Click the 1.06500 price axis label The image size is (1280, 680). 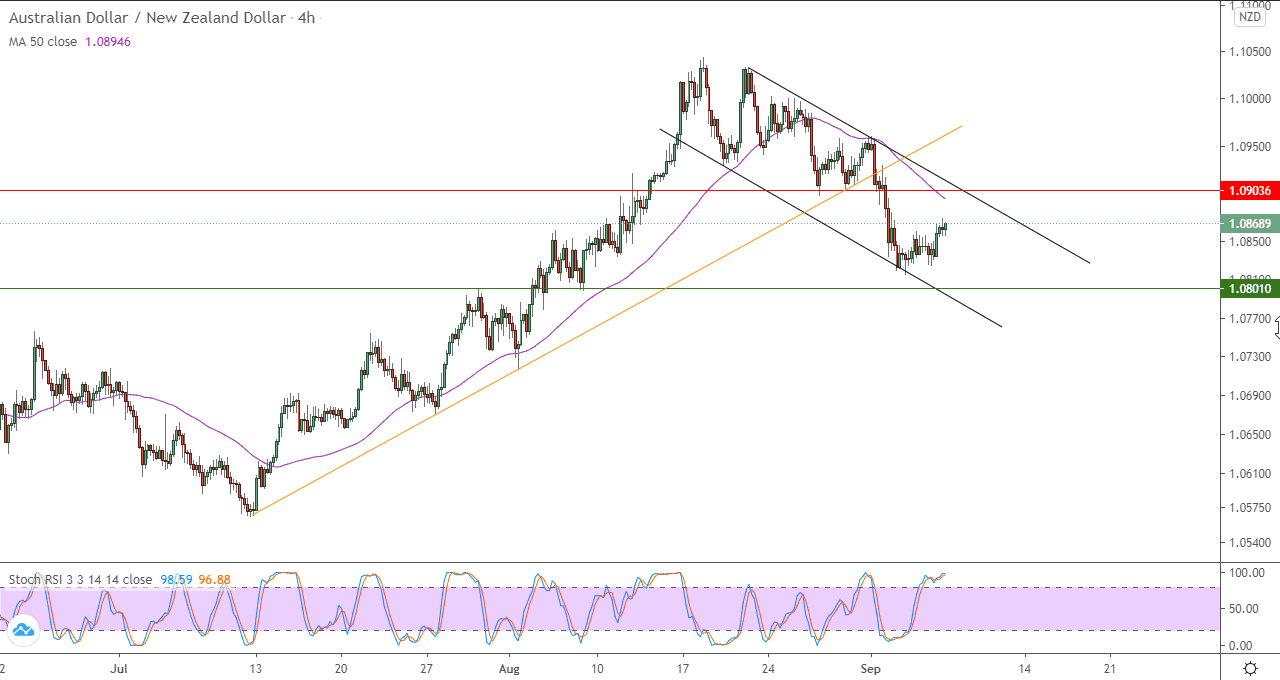pos(1251,435)
